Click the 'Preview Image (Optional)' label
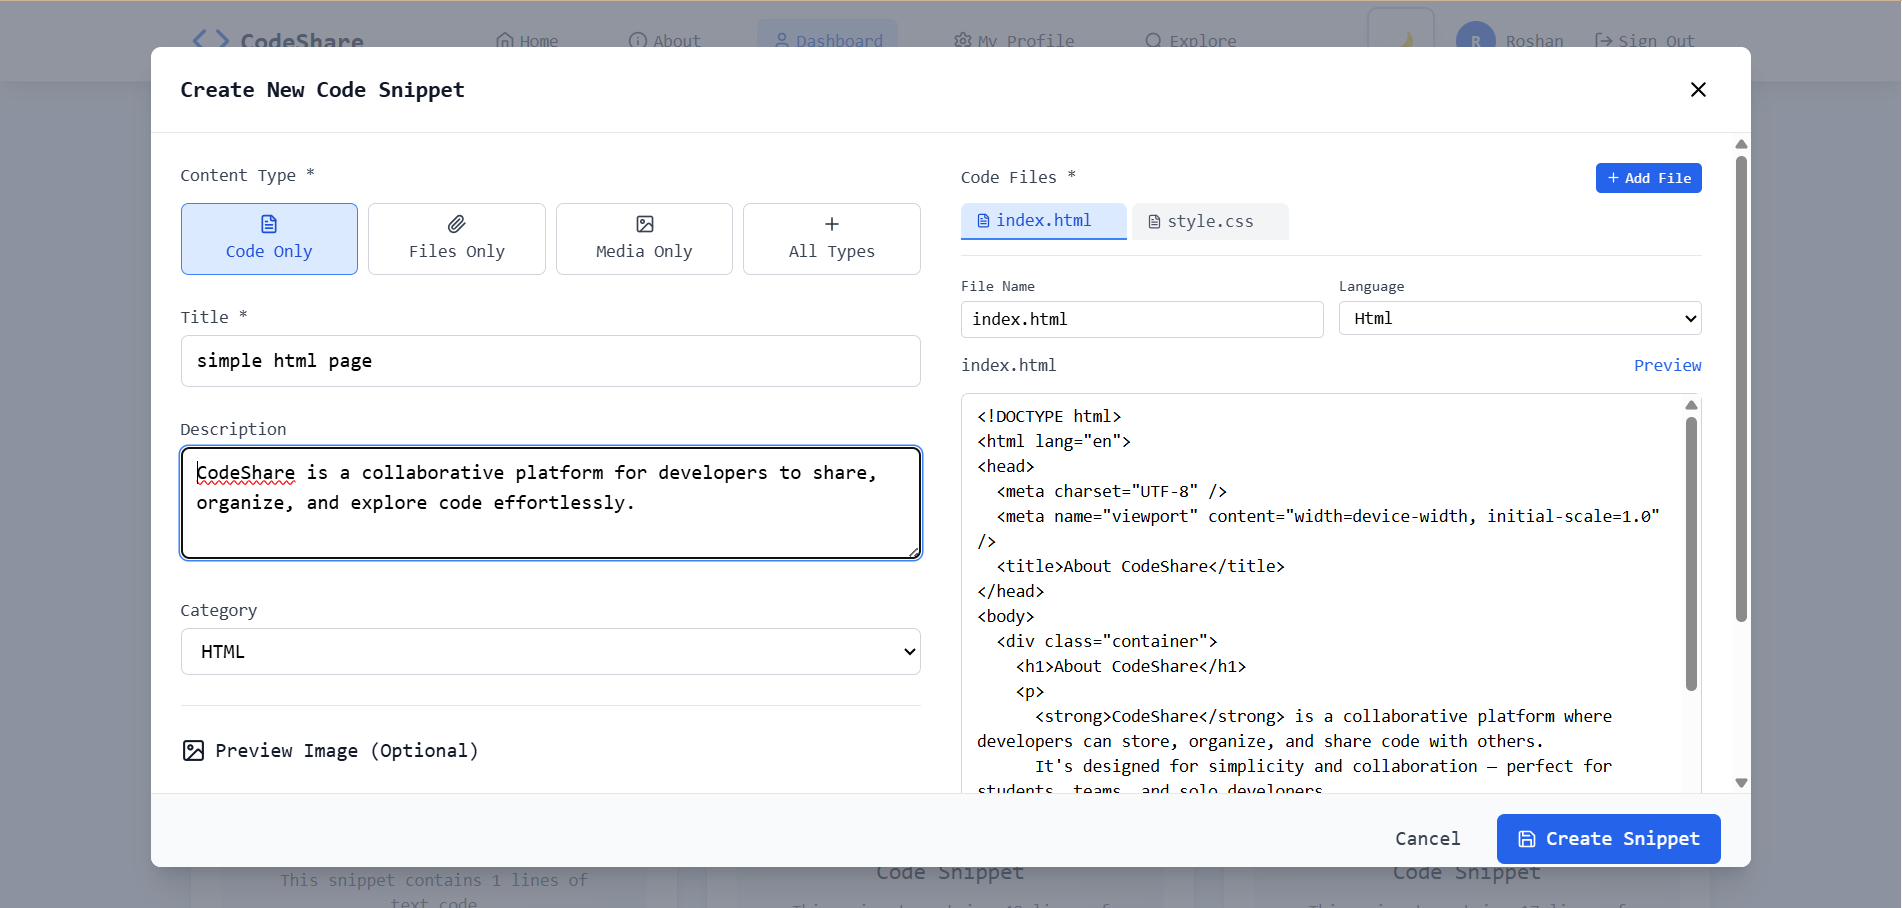The image size is (1902, 908). point(347,751)
